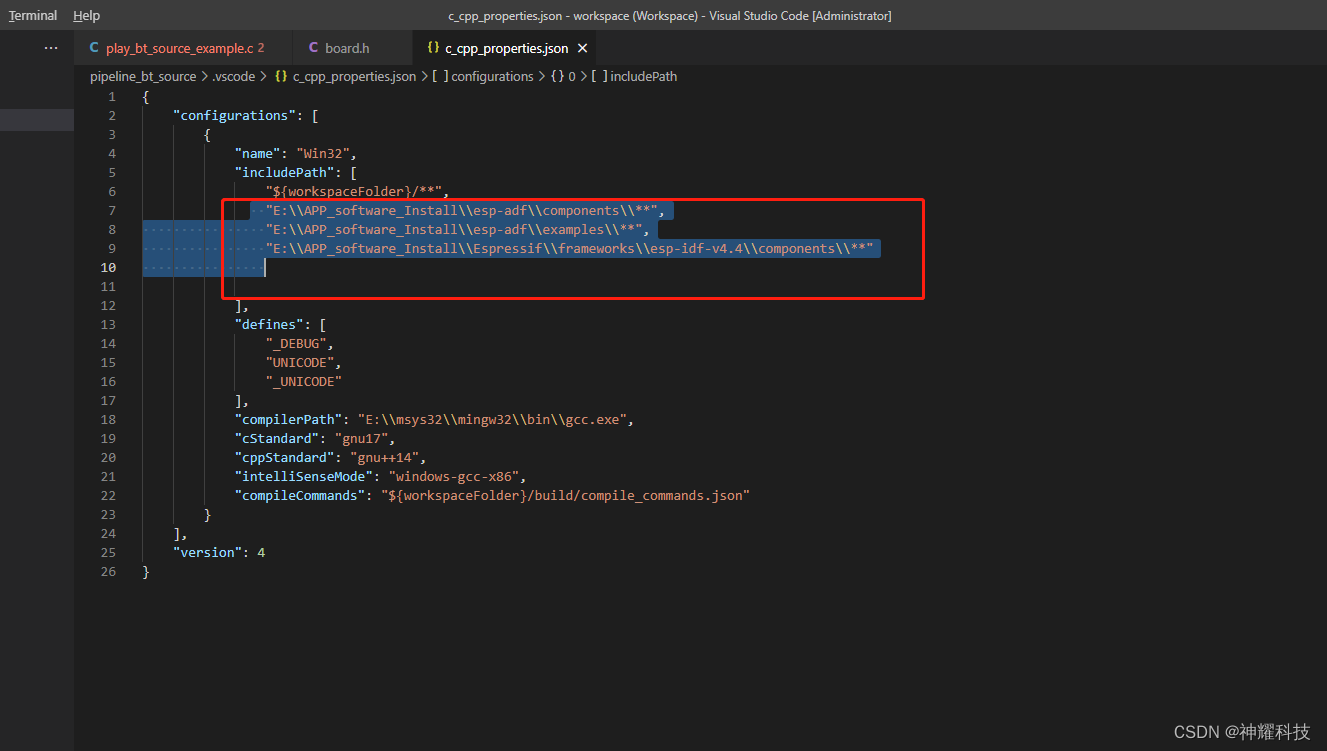Select includePath in the breadcrumb bar

coord(646,76)
